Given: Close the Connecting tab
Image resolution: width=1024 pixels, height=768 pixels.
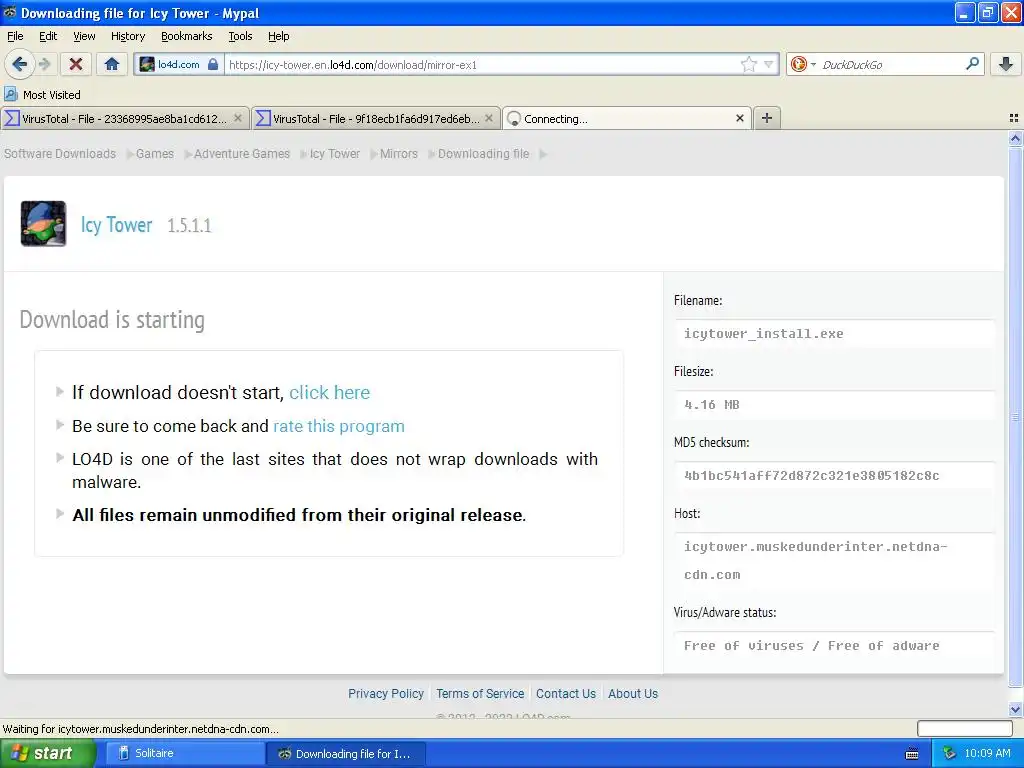Looking at the screenshot, I should pos(739,118).
